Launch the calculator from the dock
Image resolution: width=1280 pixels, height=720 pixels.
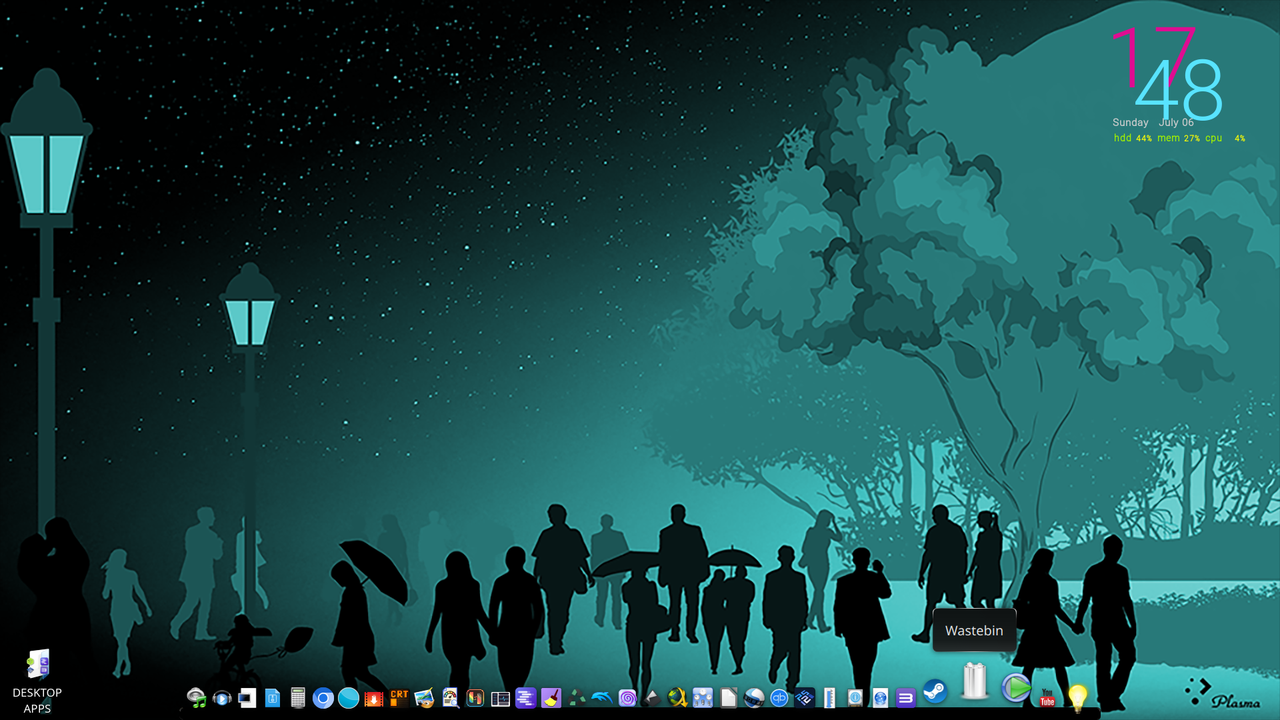(x=298, y=698)
